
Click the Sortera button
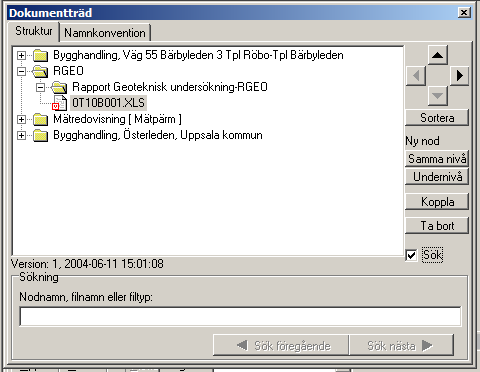click(437, 118)
